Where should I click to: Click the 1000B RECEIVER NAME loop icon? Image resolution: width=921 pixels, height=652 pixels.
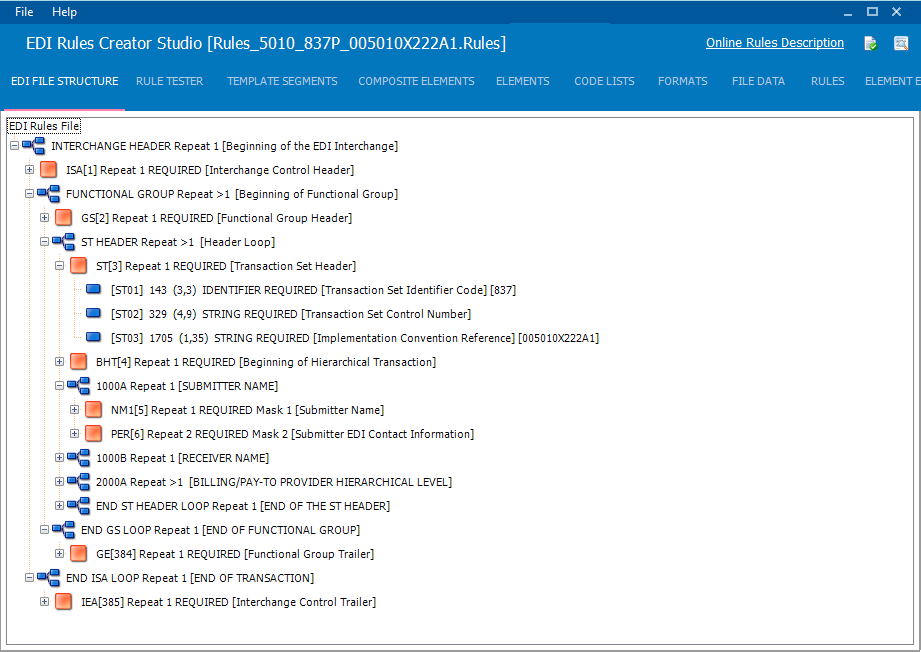pos(78,458)
